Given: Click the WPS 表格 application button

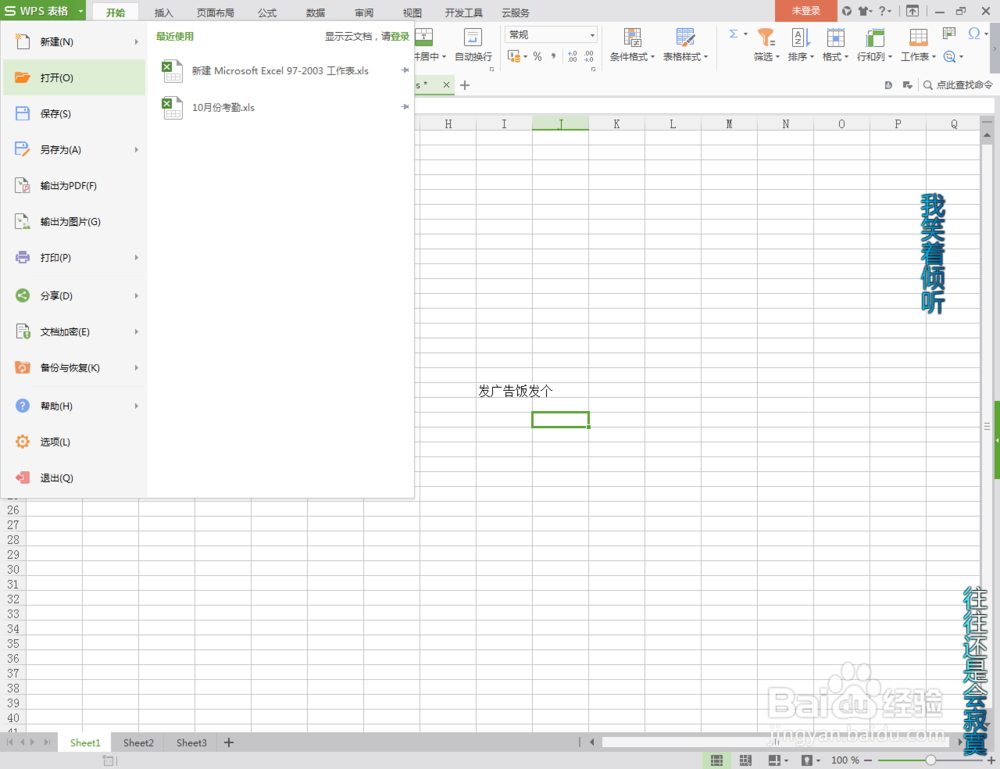Looking at the screenshot, I should (x=43, y=11).
